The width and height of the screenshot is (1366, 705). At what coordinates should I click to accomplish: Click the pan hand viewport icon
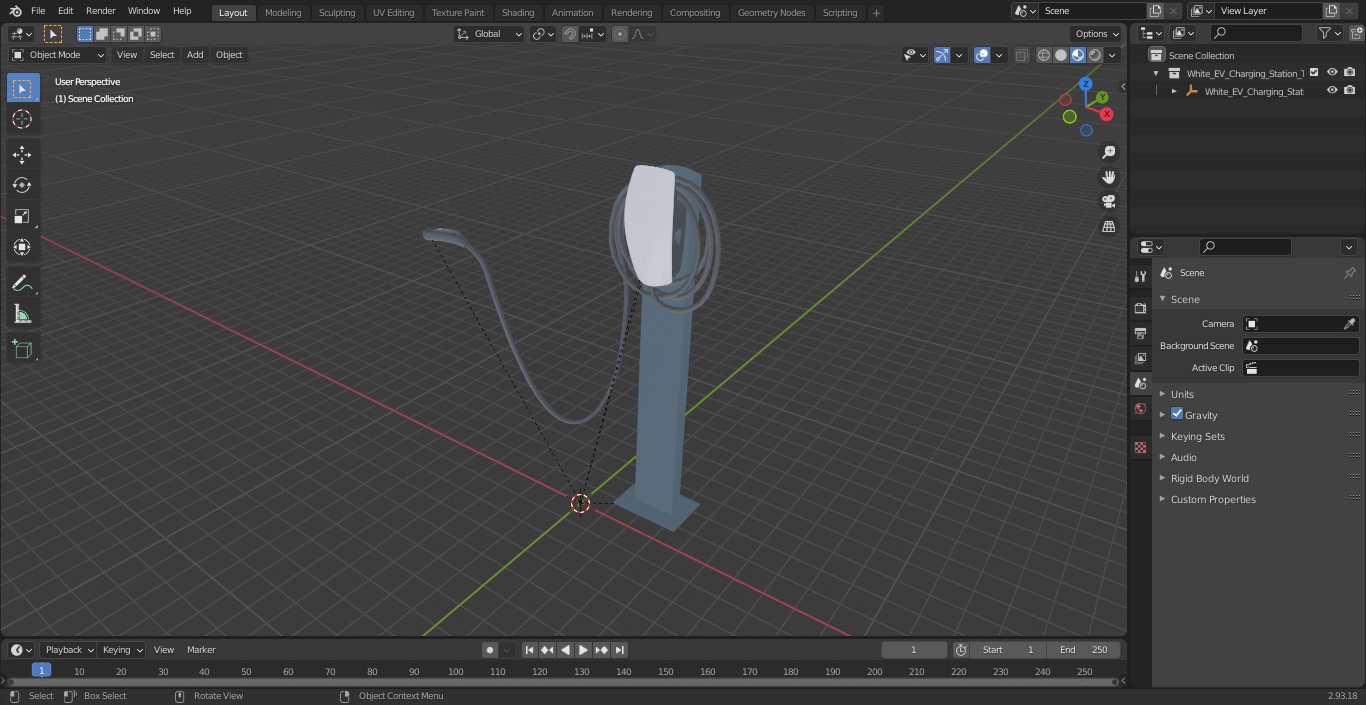click(x=1108, y=177)
